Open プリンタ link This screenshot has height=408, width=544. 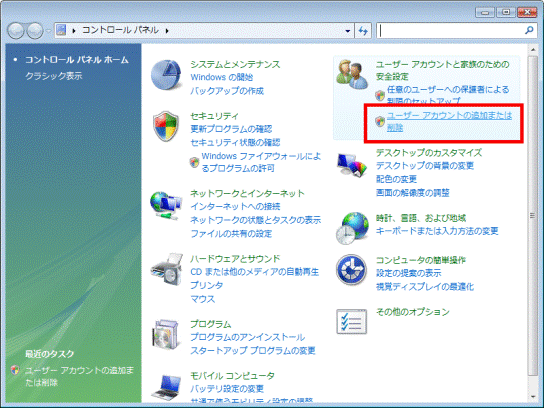(x=206, y=285)
